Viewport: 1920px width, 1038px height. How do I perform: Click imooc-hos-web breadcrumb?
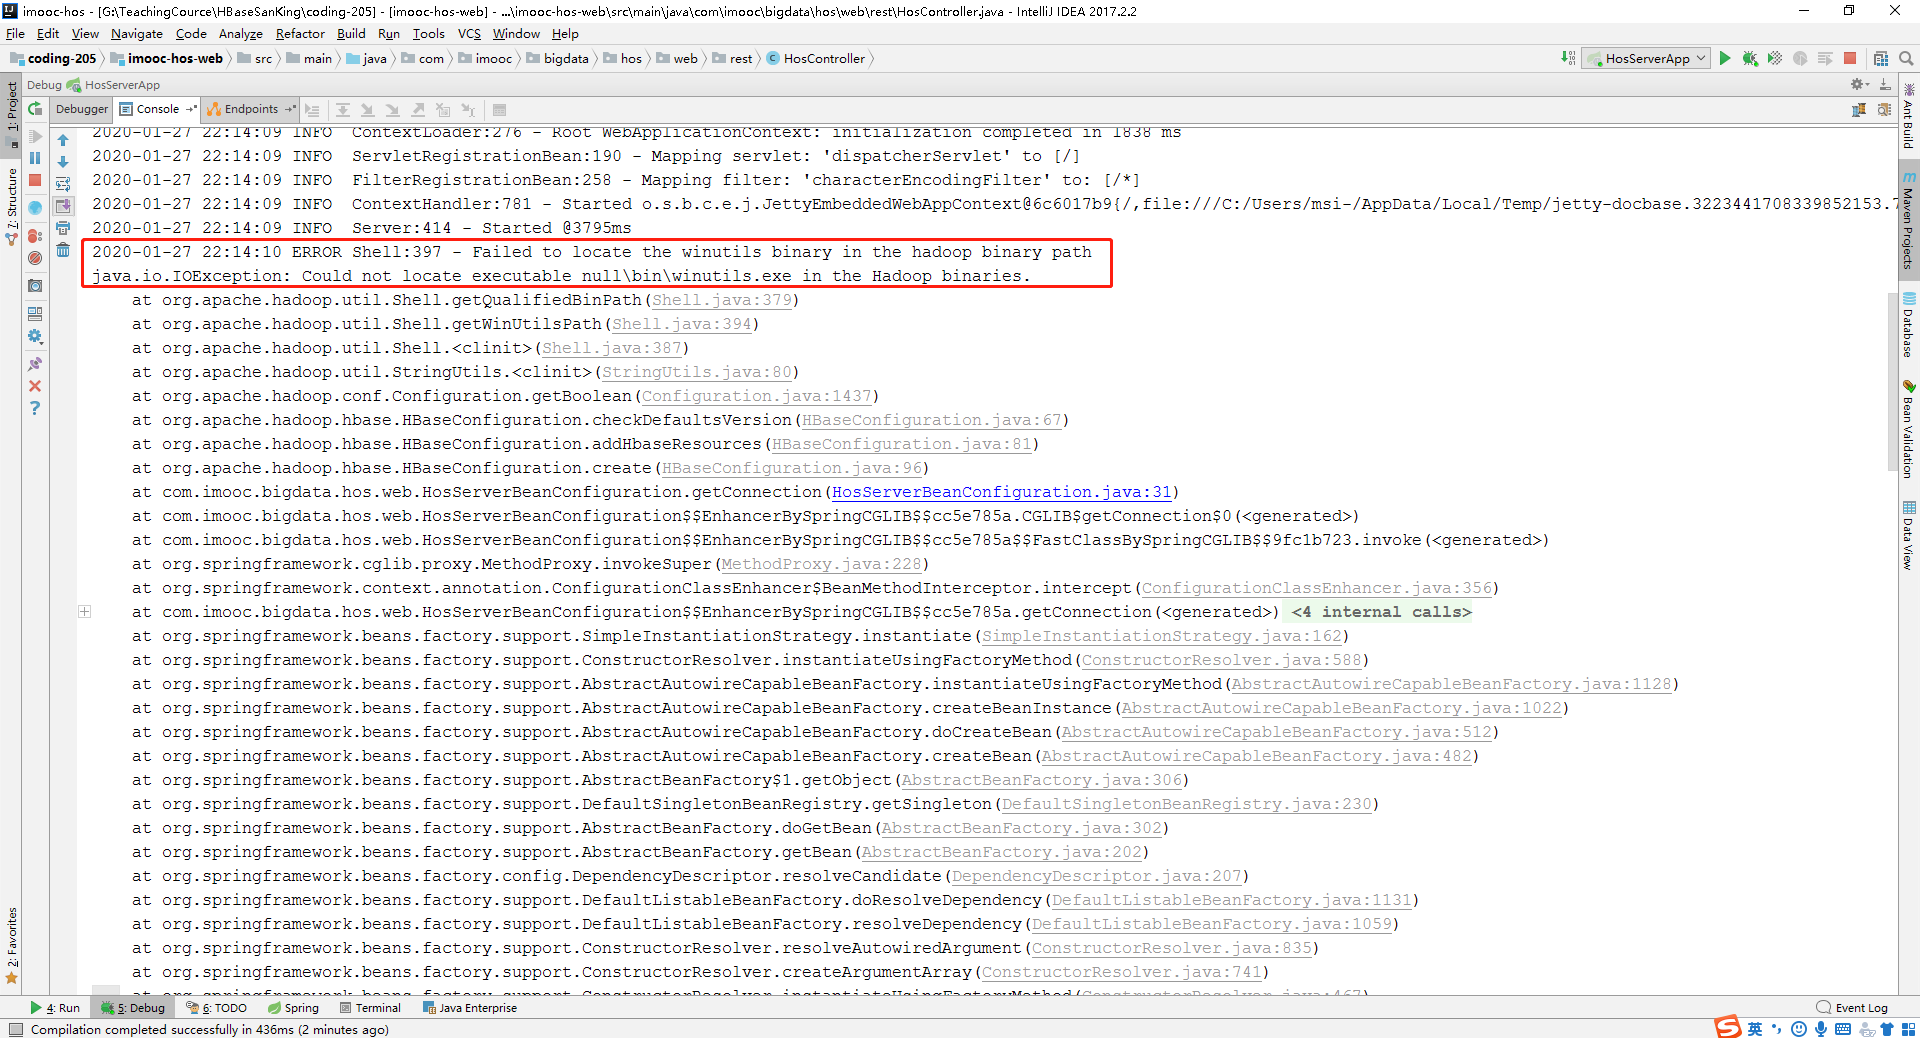point(168,58)
